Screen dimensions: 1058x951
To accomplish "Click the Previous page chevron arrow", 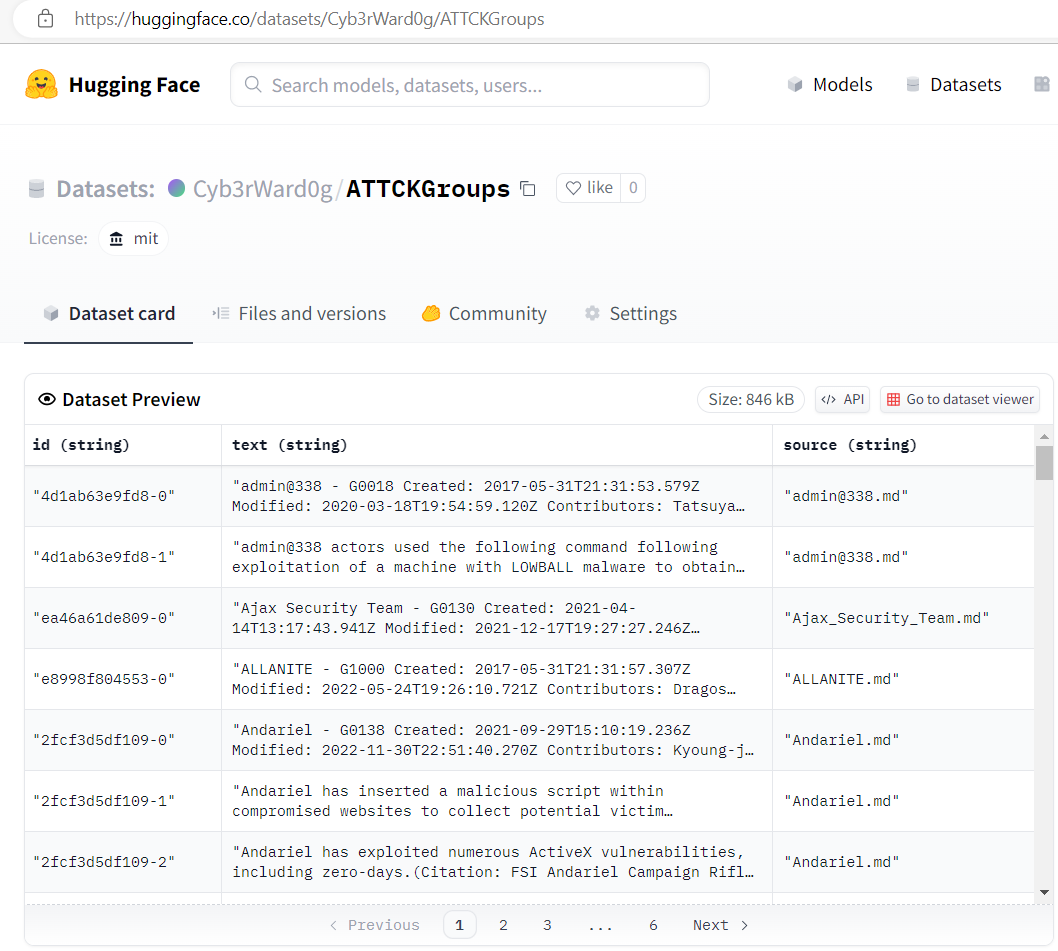I will (333, 925).
